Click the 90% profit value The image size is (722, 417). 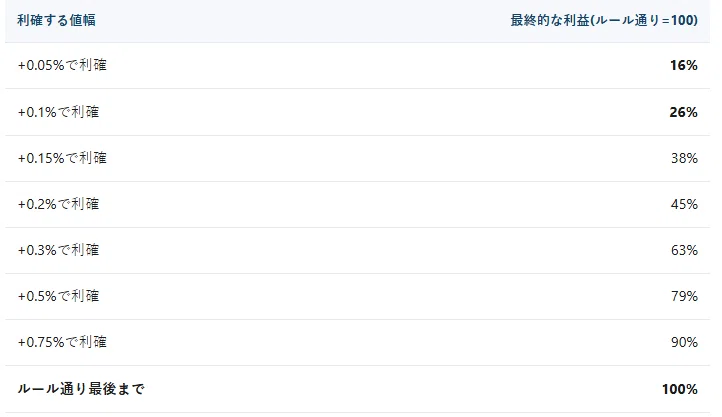tap(684, 342)
